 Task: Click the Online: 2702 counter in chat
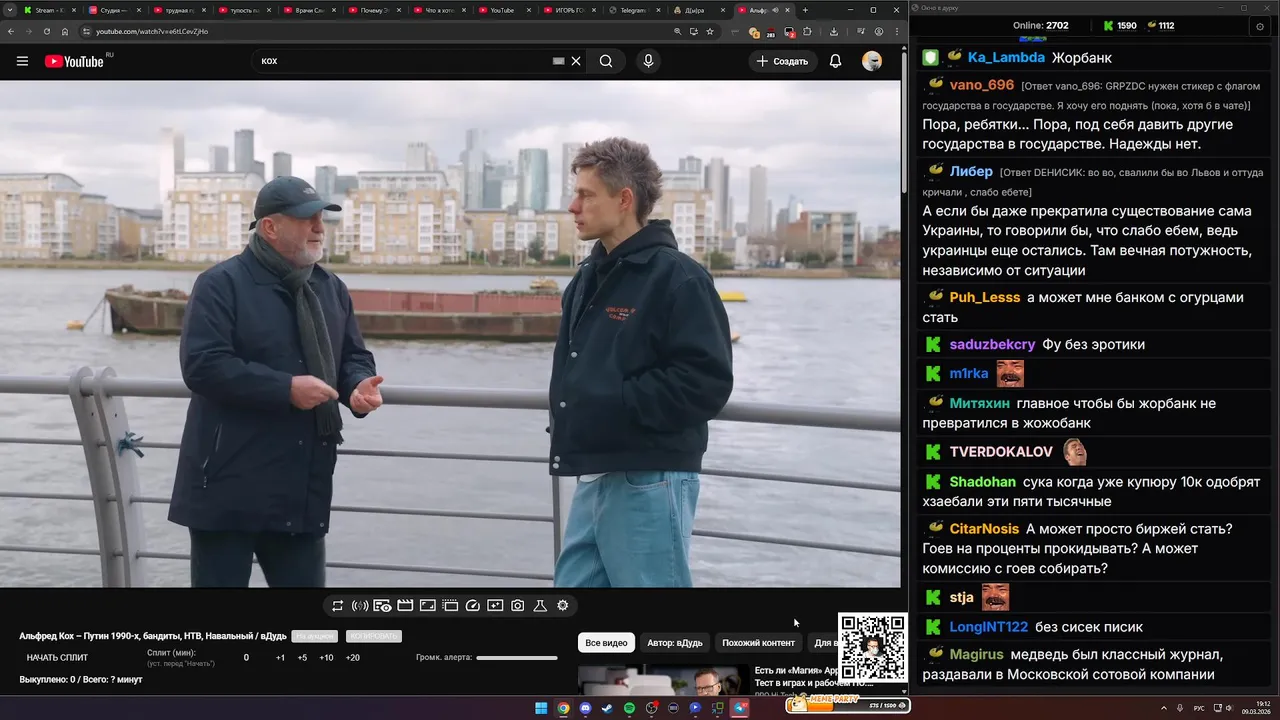click(x=1041, y=26)
